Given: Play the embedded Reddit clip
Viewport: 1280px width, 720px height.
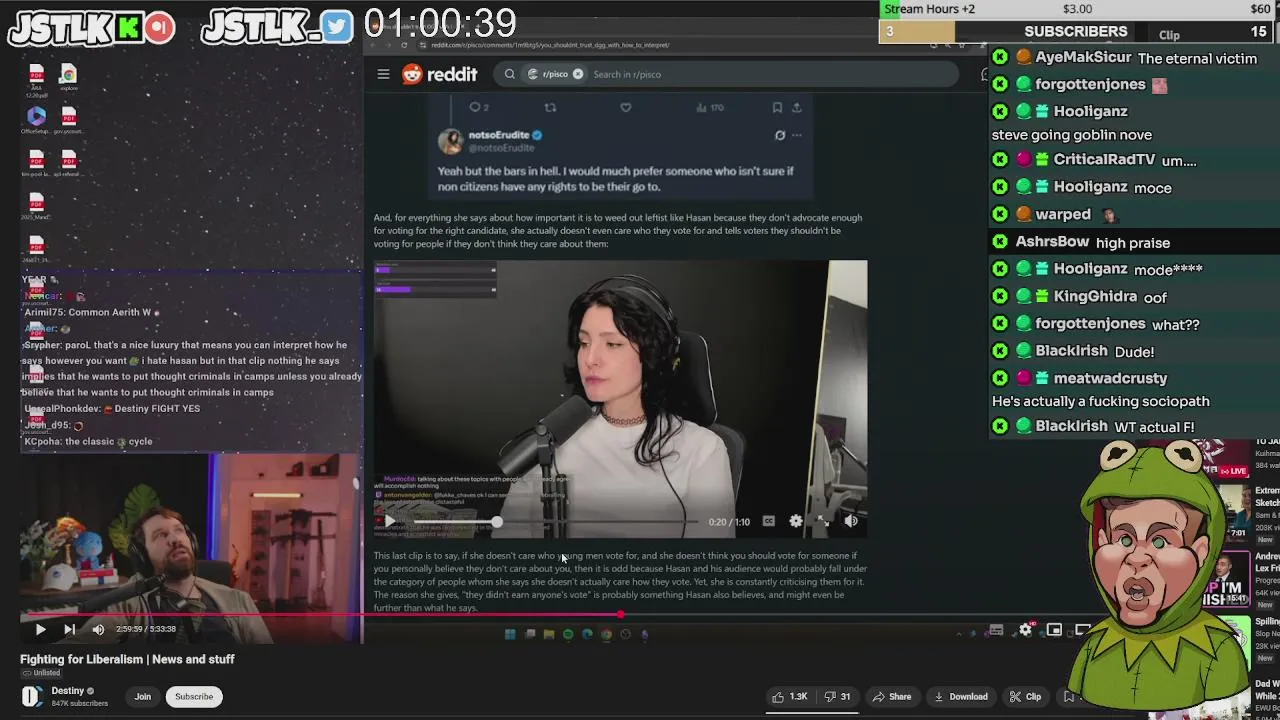Looking at the screenshot, I should 390,521.
